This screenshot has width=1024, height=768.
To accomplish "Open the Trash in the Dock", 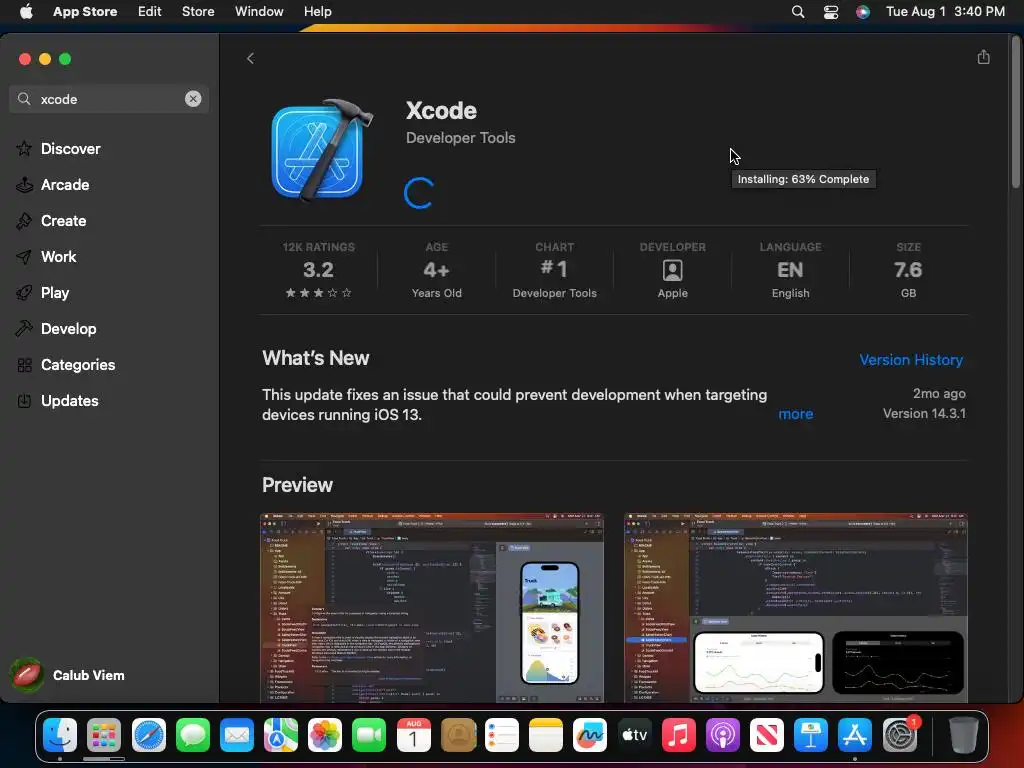I will tap(963, 735).
